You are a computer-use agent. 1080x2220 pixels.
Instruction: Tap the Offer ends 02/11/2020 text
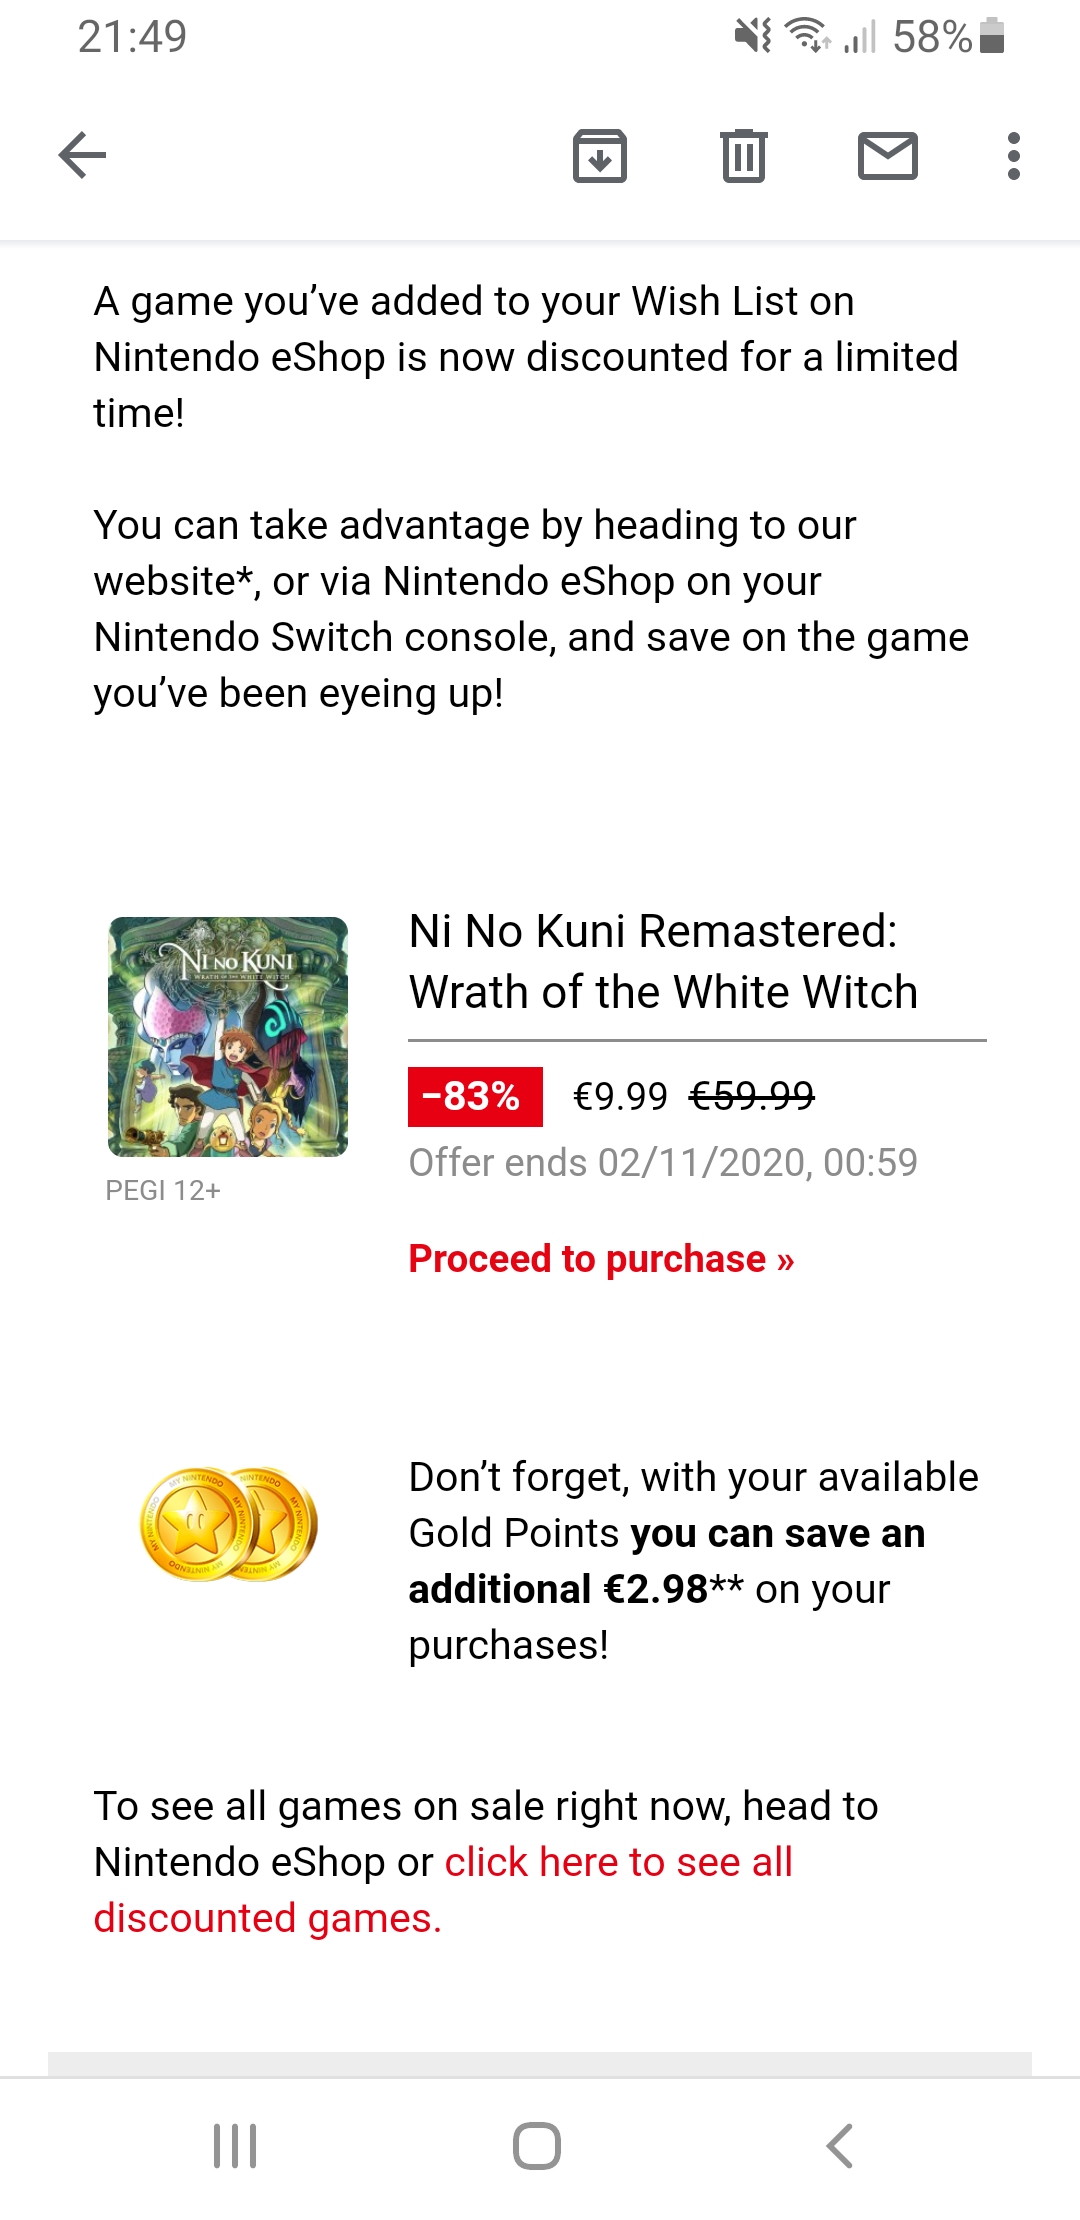tap(662, 1163)
